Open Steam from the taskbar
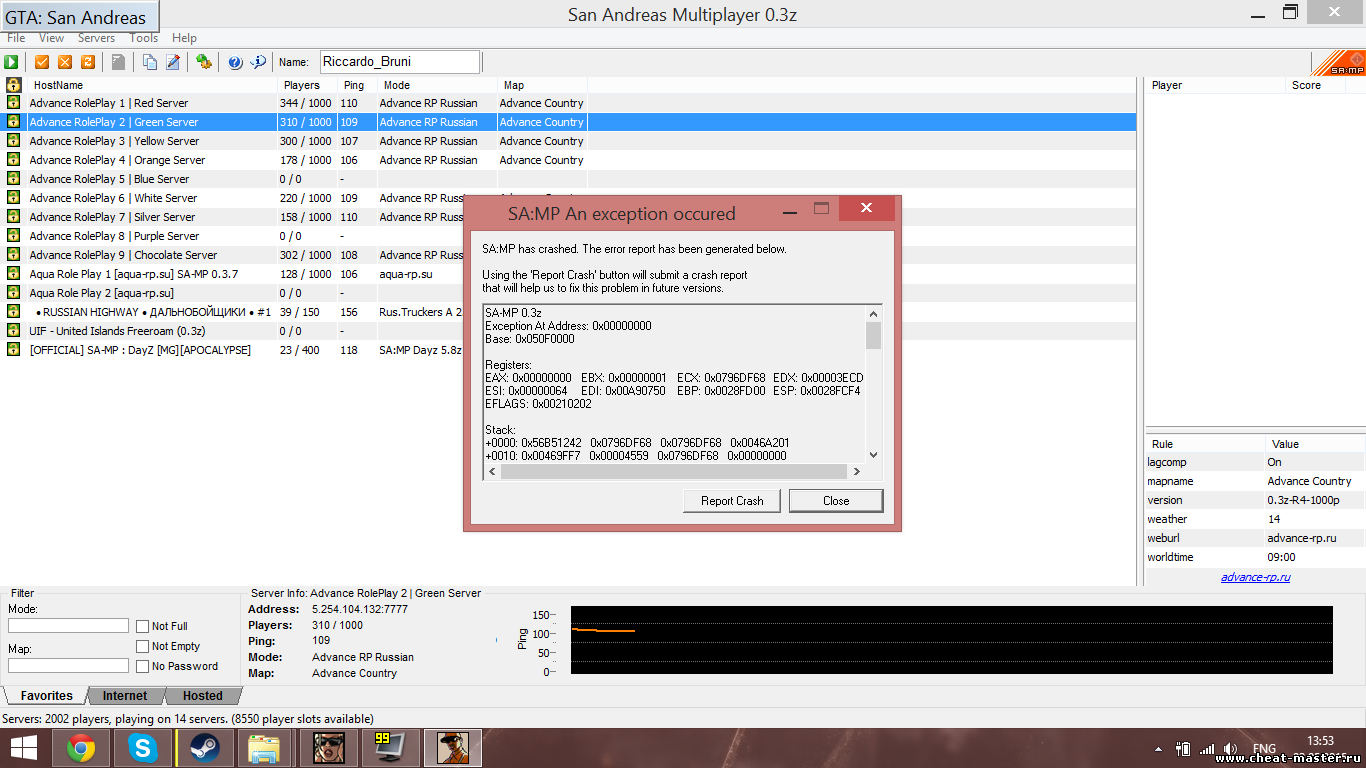This screenshot has width=1366, height=768. (205, 748)
